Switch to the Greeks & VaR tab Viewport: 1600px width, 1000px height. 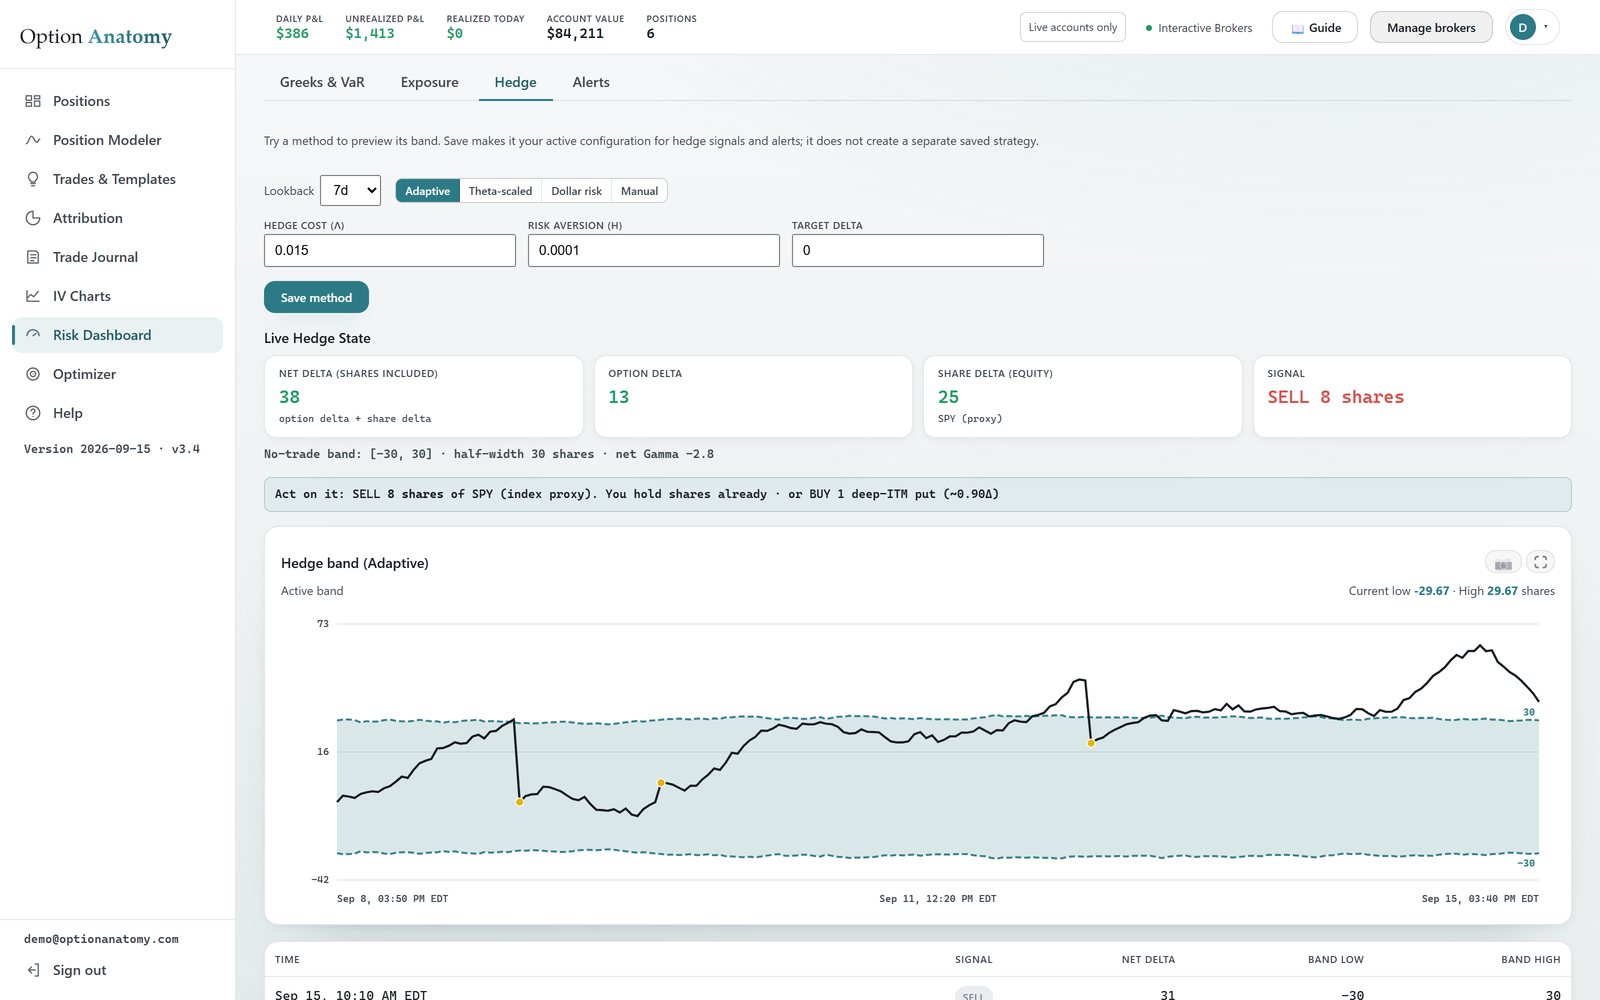coord(322,82)
